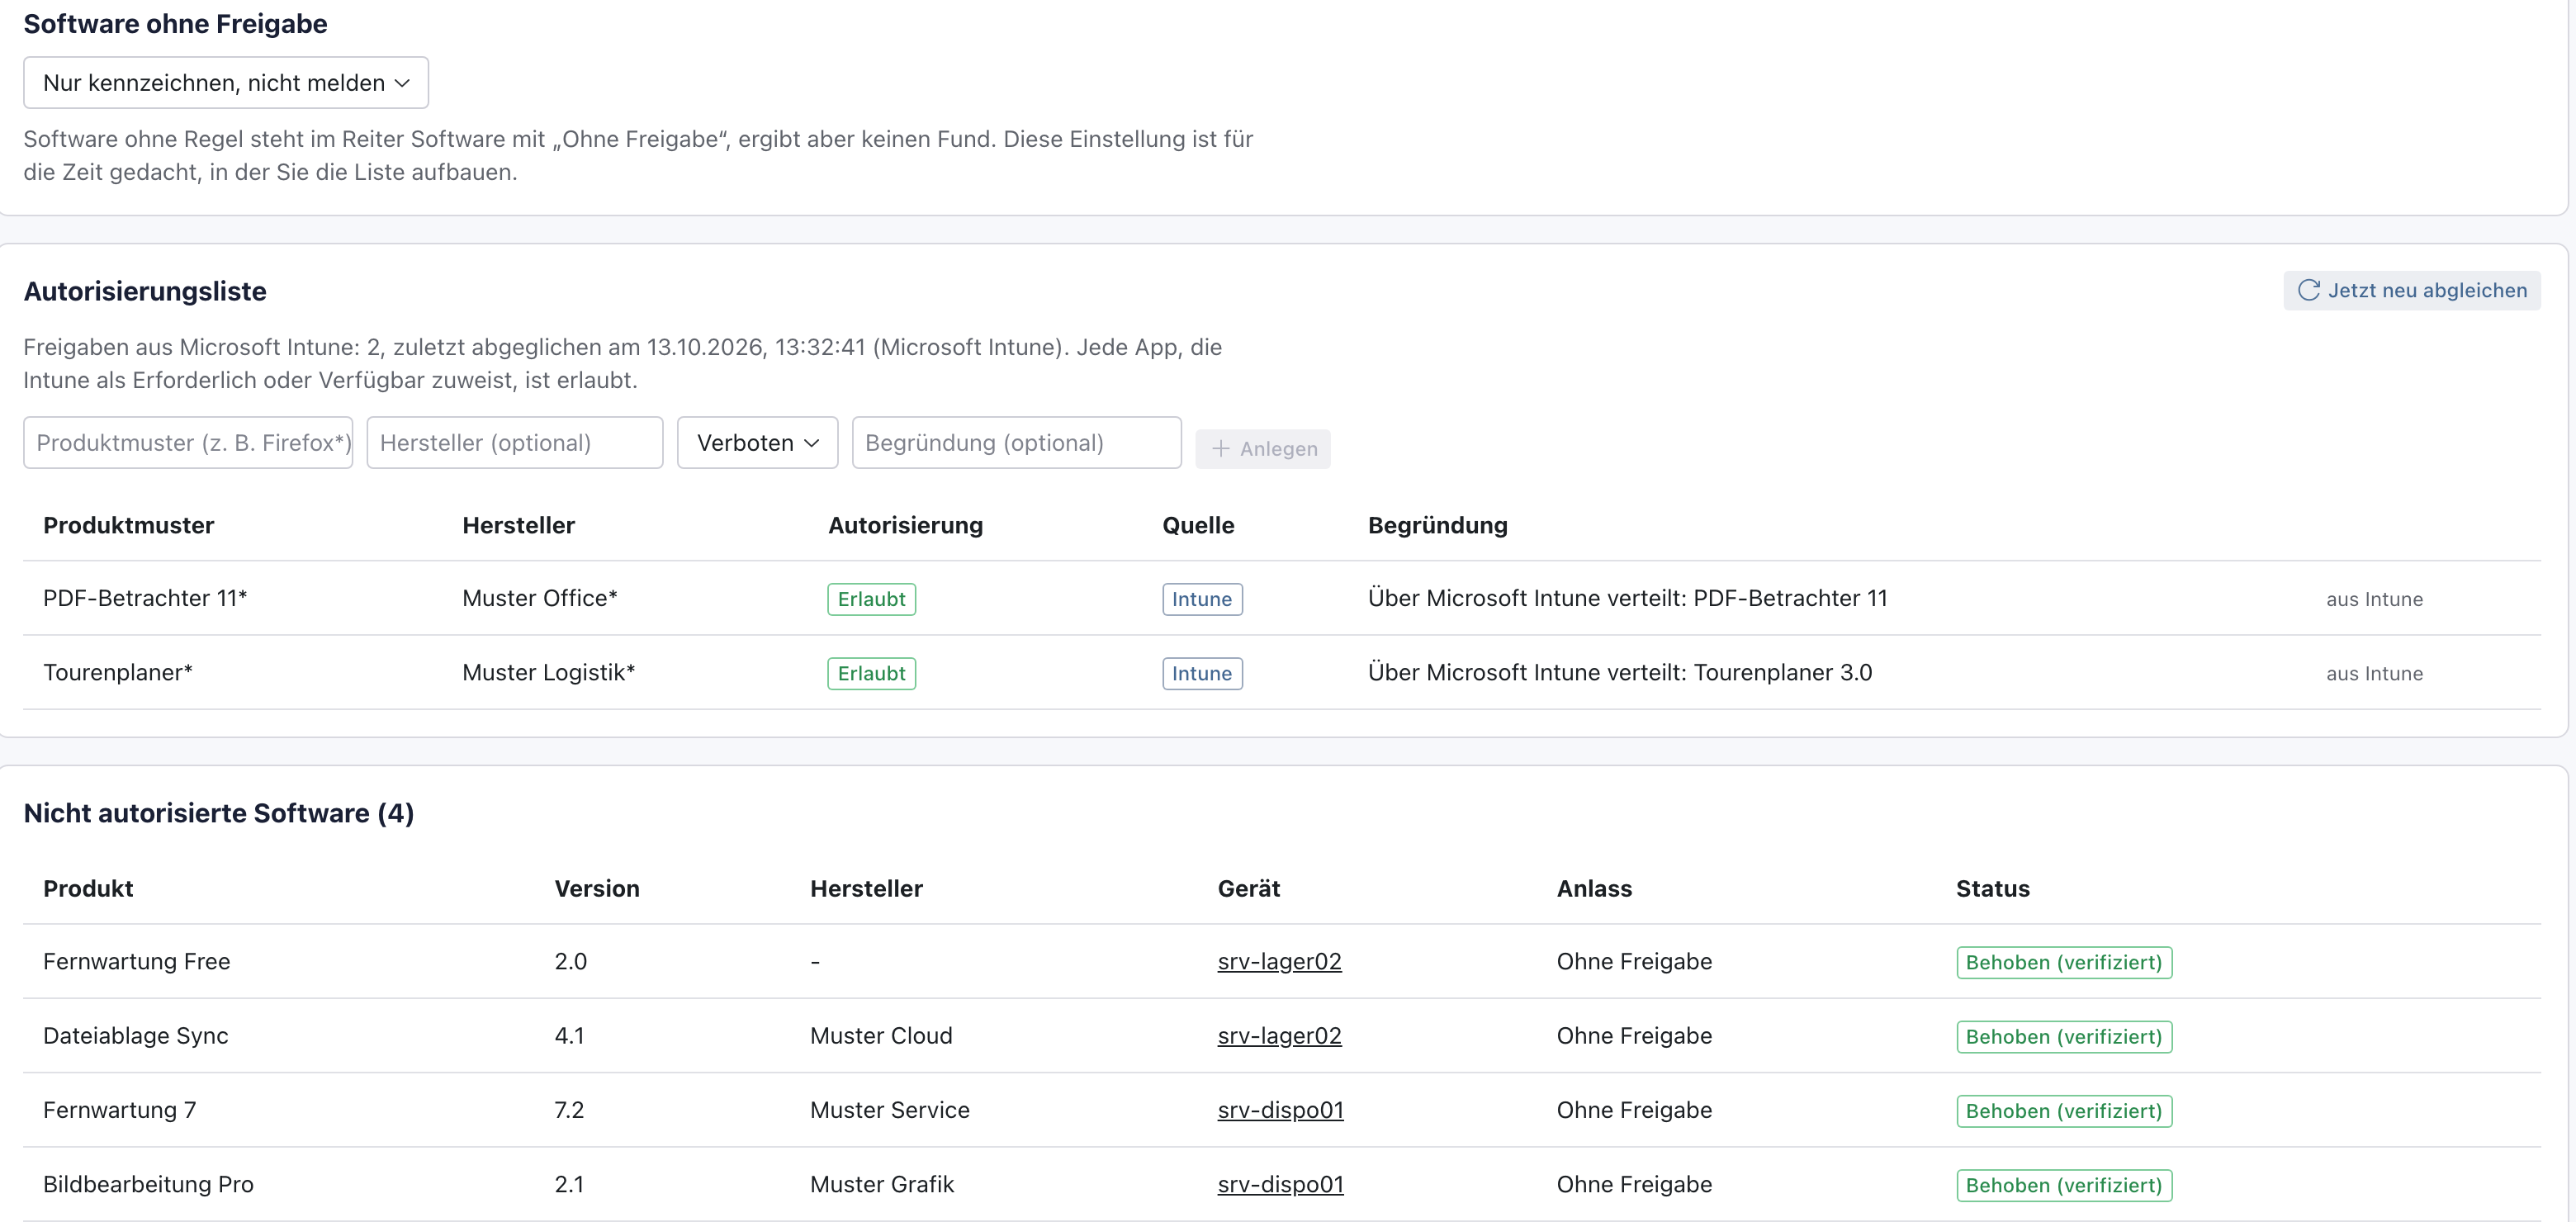Click the 'Muster Logistik*' manufacturer cell

(549, 672)
